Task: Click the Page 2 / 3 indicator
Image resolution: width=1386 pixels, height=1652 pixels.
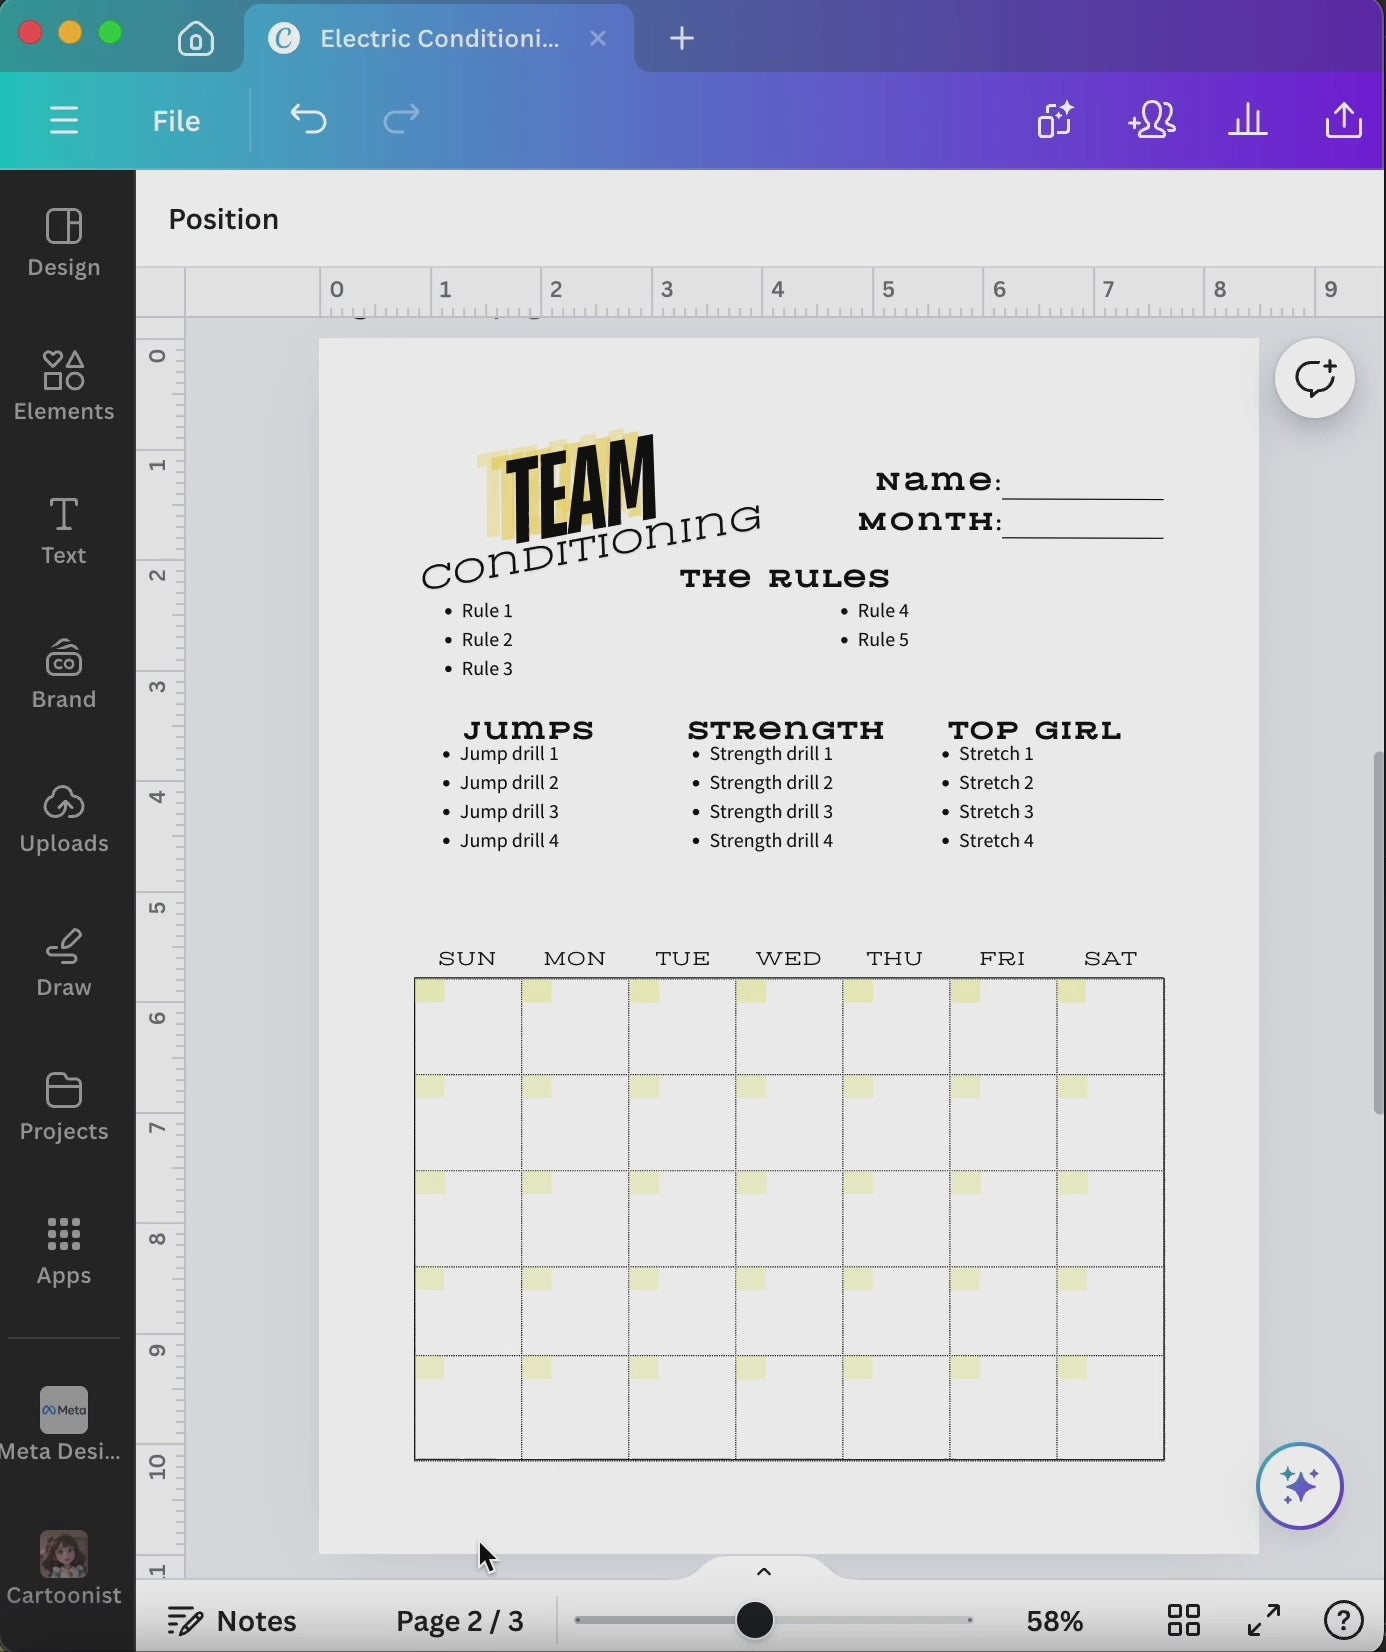Action: [x=460, y=1620]
